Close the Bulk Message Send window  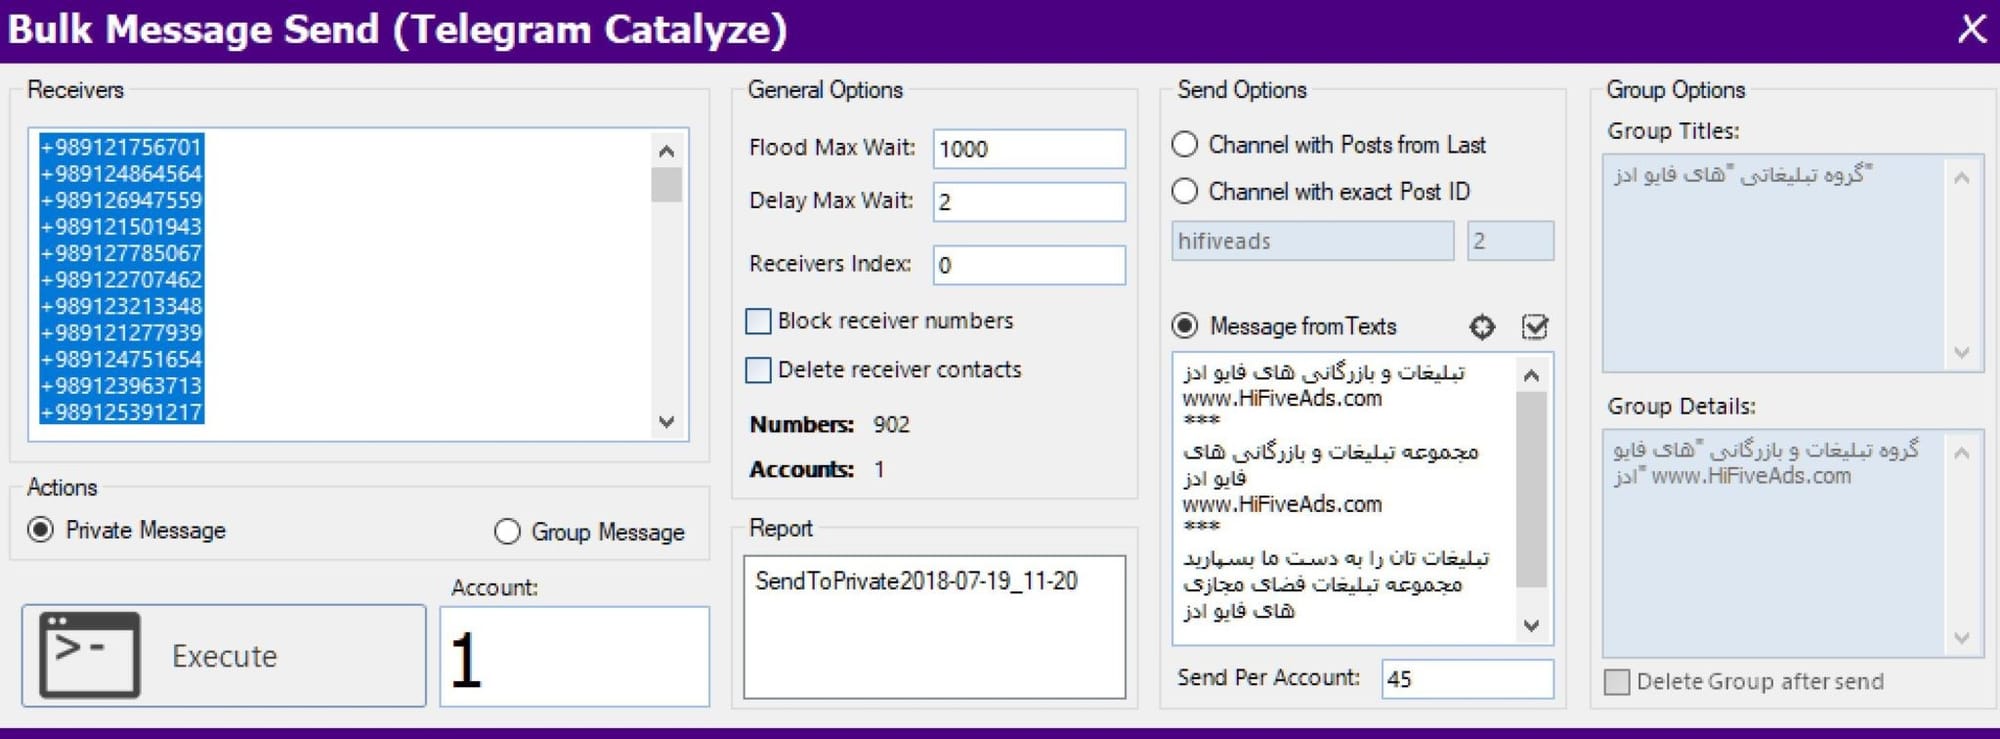1971,29
